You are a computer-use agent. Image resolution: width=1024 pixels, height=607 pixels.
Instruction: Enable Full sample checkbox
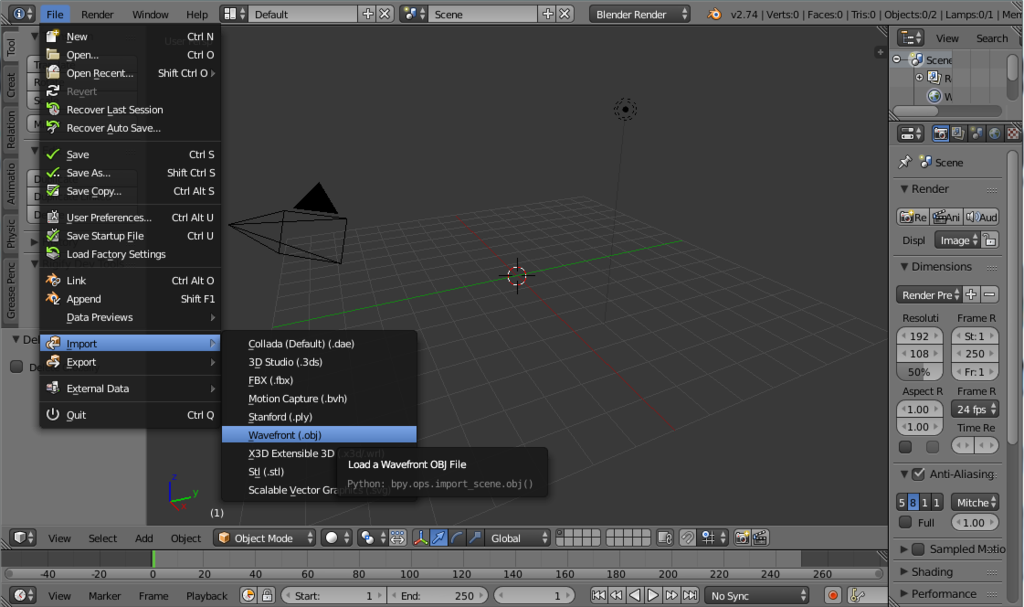coord(905,522)
